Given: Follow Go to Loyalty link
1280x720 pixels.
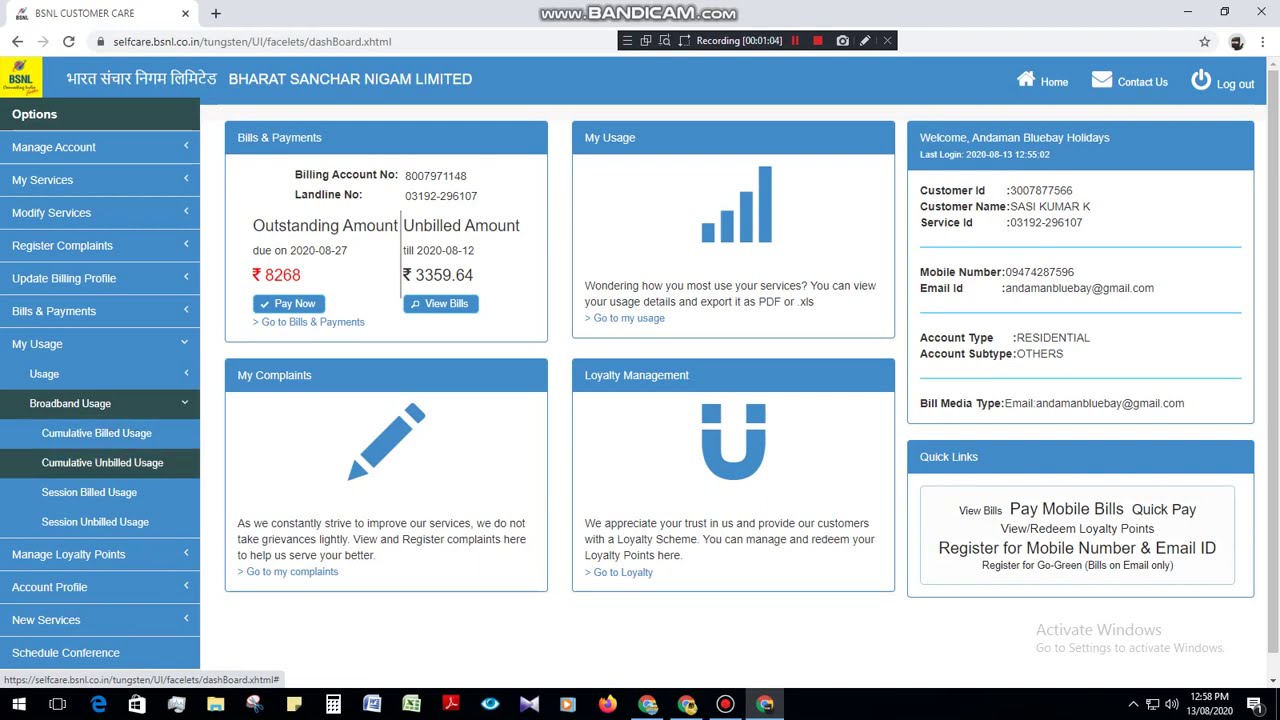Looking at the screenshot, I should pyautogui.click(x=619, y=572).
